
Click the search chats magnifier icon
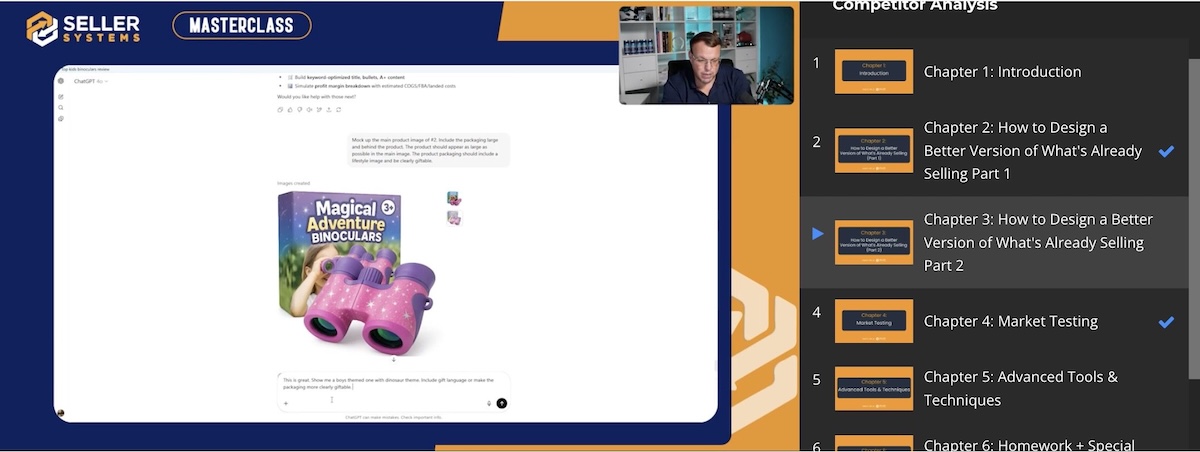[61, 107]
